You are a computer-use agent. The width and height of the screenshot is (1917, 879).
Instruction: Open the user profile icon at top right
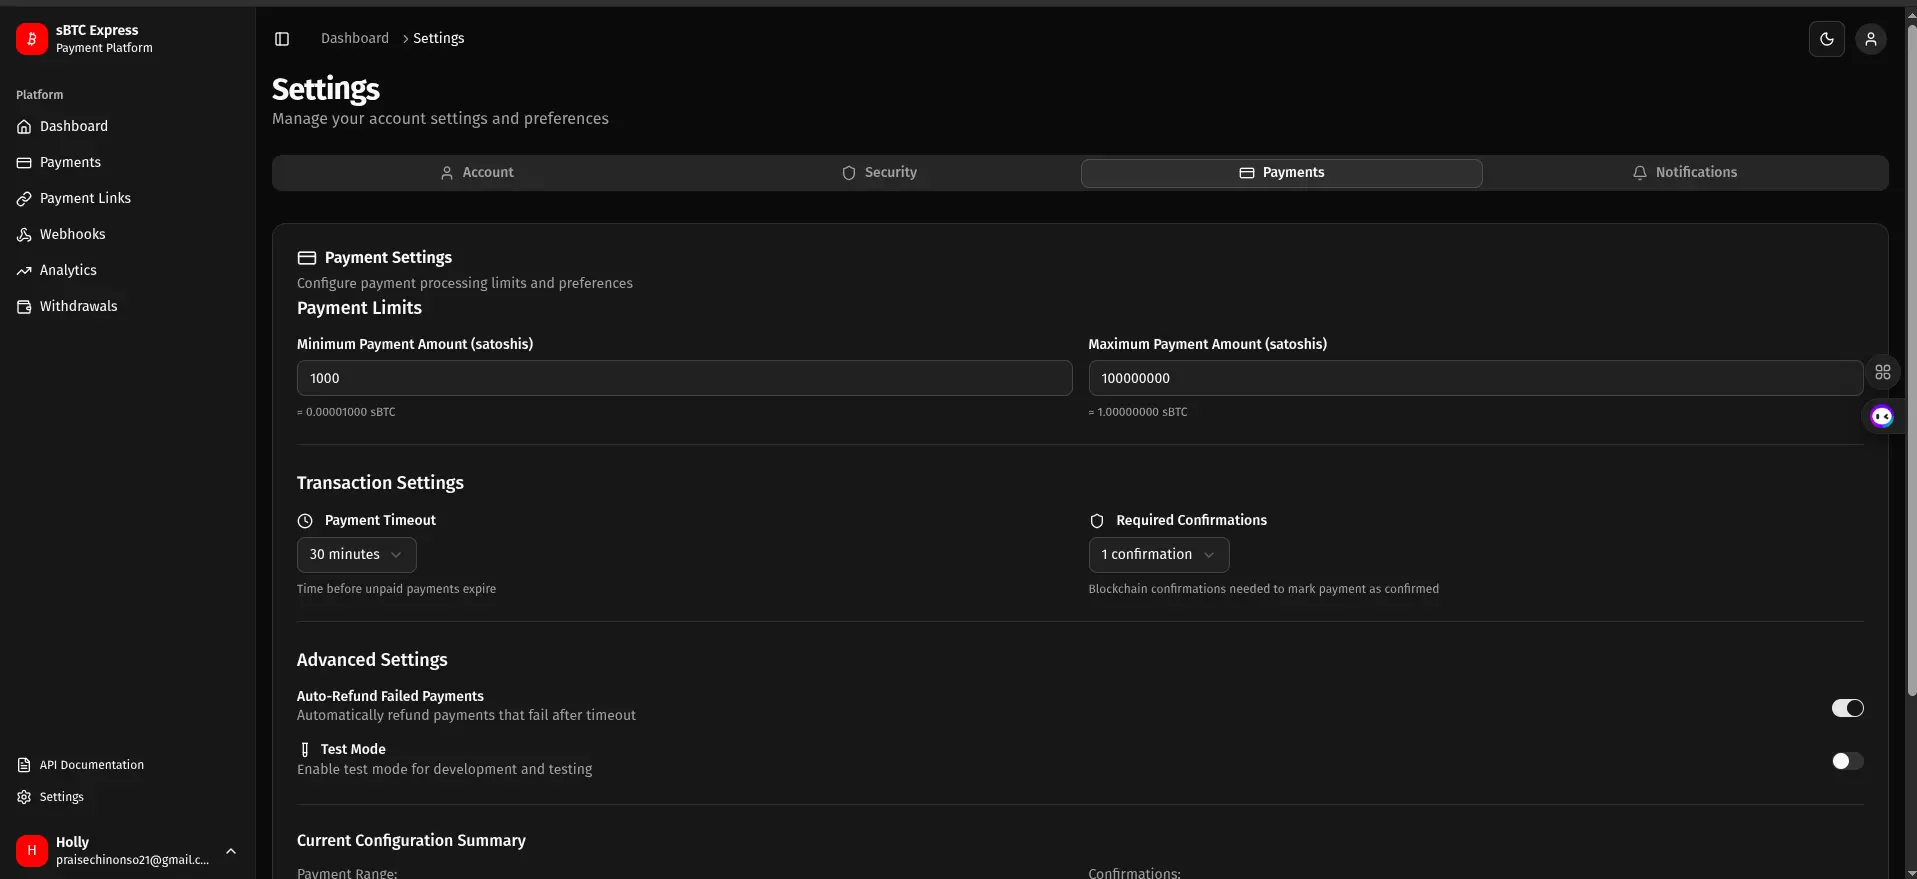coord(1871,39)
